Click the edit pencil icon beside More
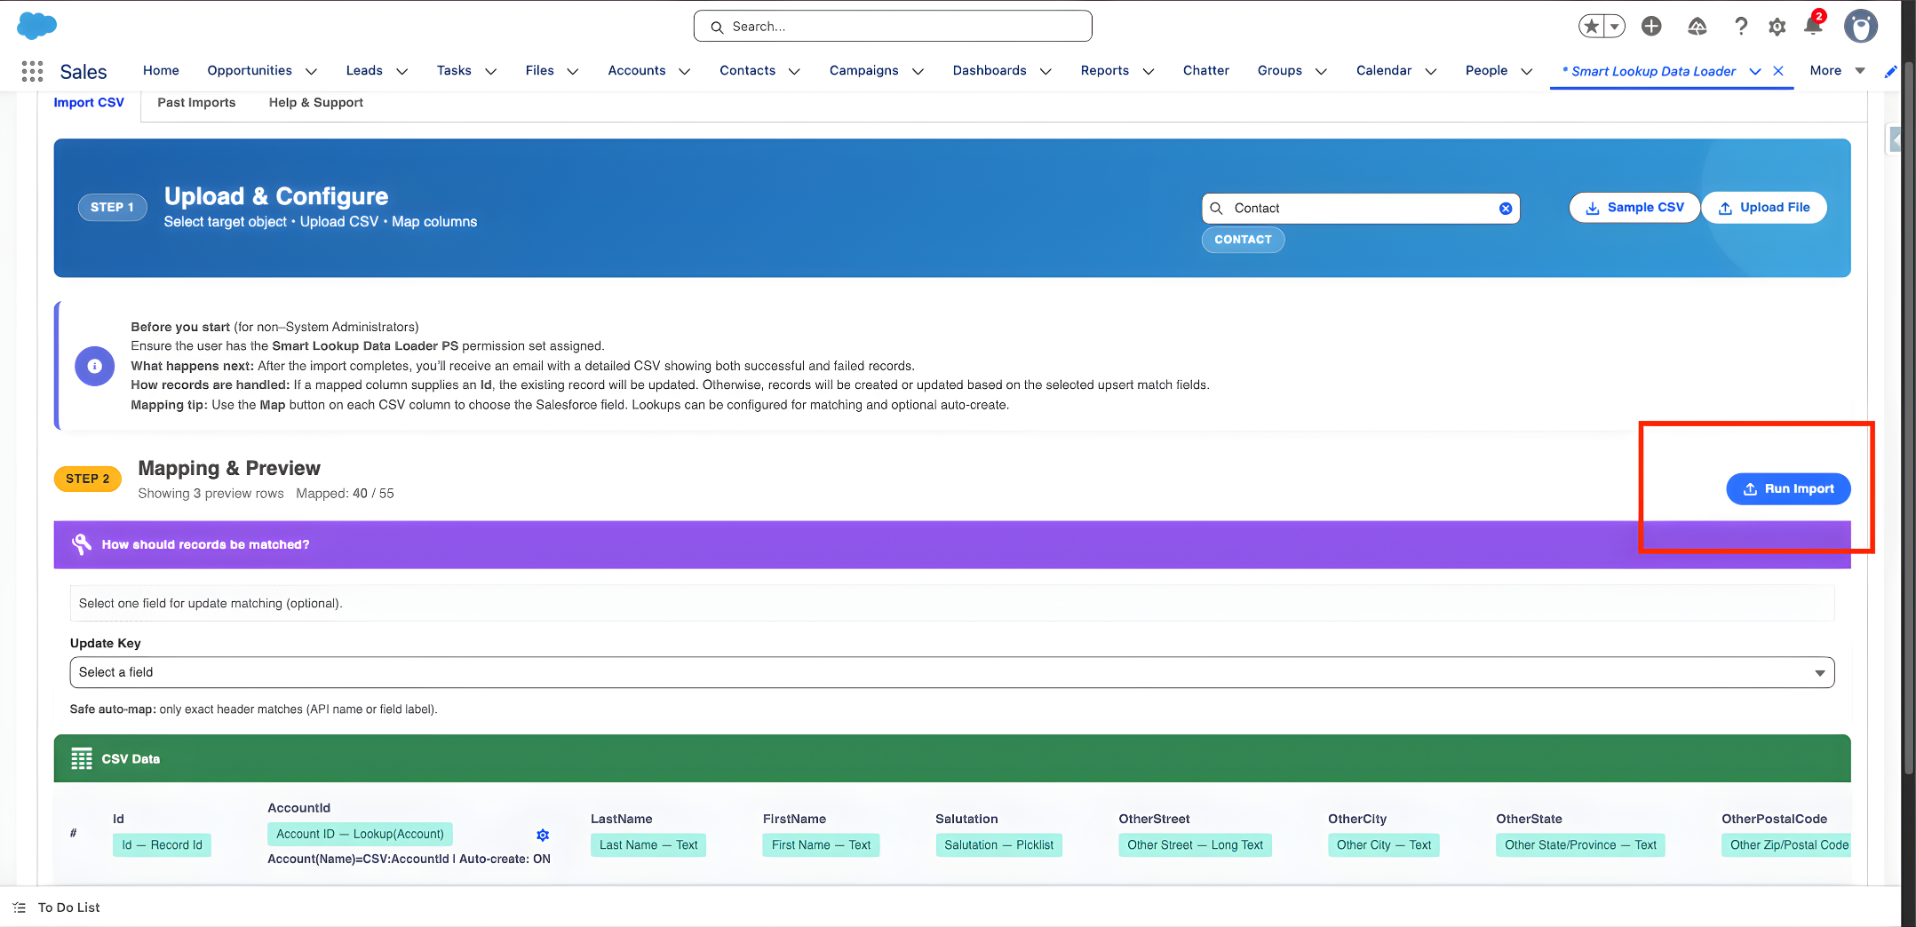 (x=1890, y=72)
